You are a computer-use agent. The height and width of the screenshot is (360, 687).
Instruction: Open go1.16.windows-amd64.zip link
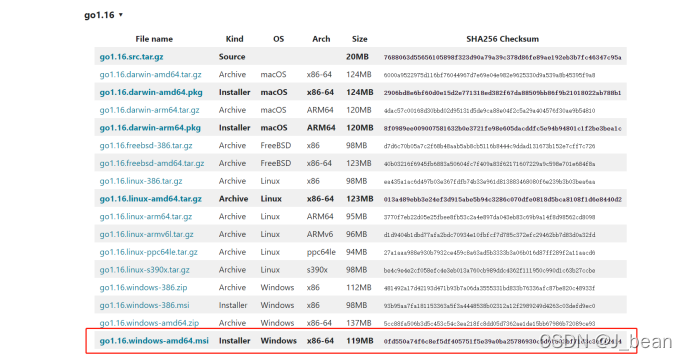point(149,323)
